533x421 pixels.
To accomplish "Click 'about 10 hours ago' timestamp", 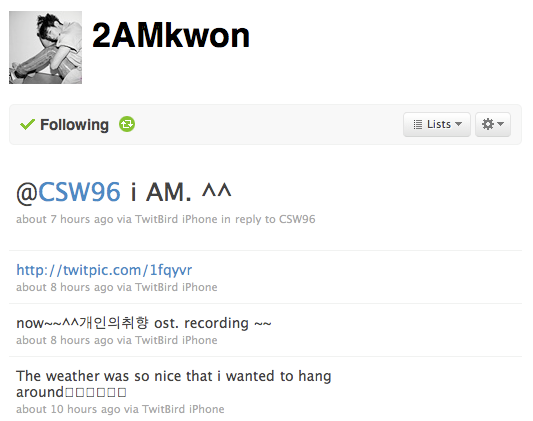I will coord(68,409).
